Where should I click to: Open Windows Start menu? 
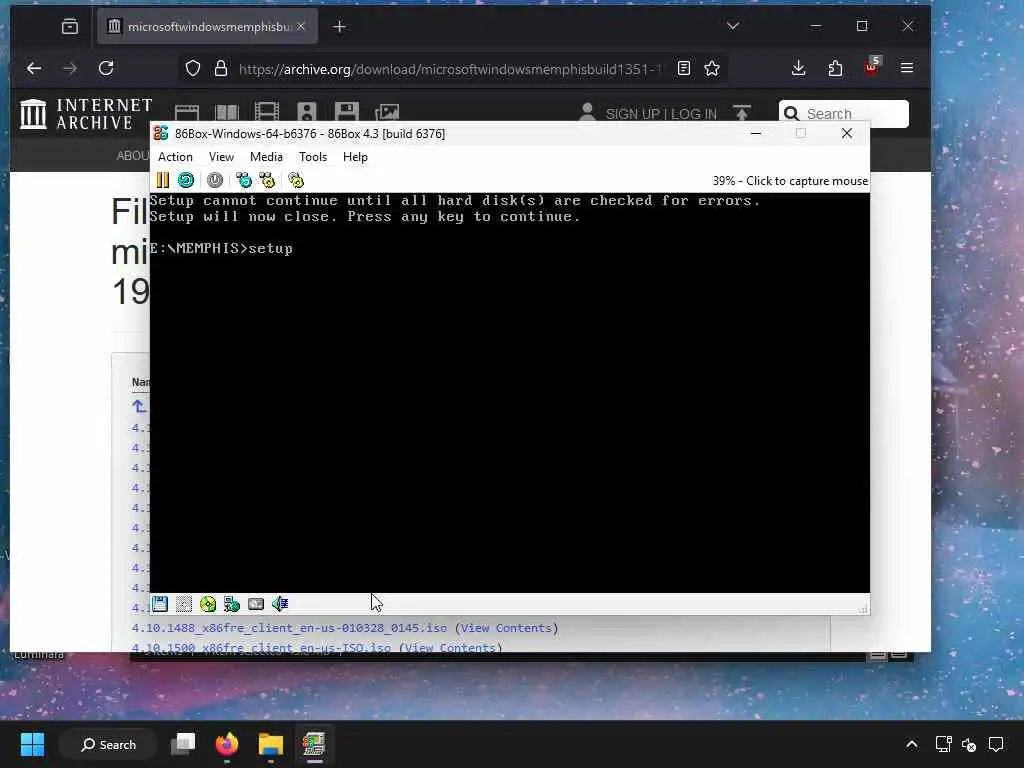click(32, 744)
